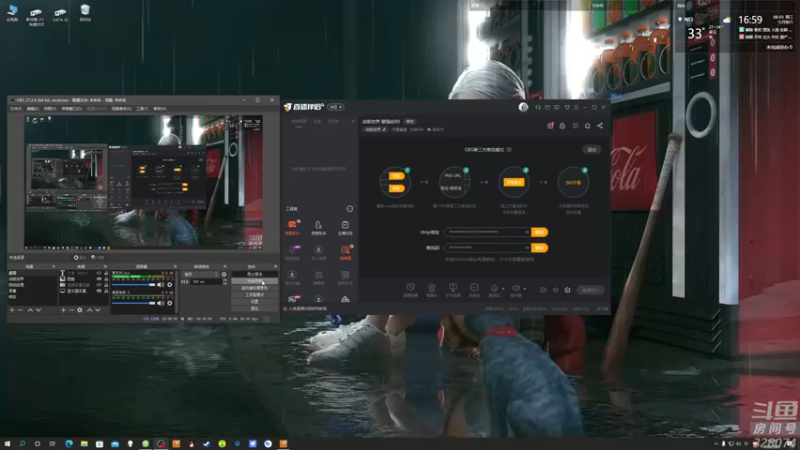Open the gift icon with red dot
800x450 pixels.
point(550,126)
